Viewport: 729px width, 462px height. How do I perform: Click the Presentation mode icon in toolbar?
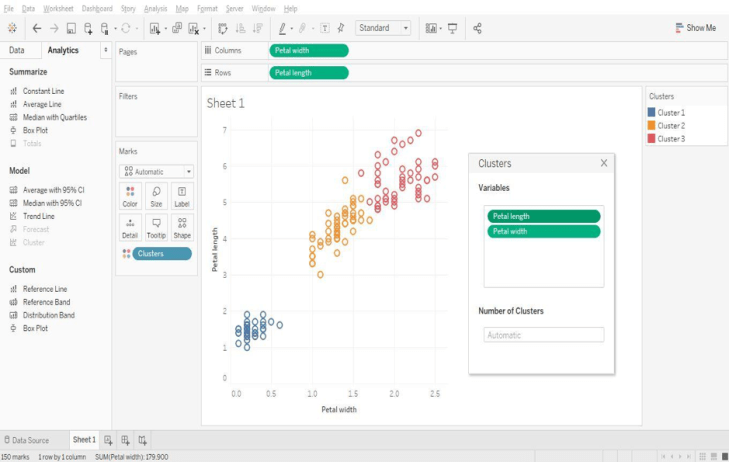[452, 28]
